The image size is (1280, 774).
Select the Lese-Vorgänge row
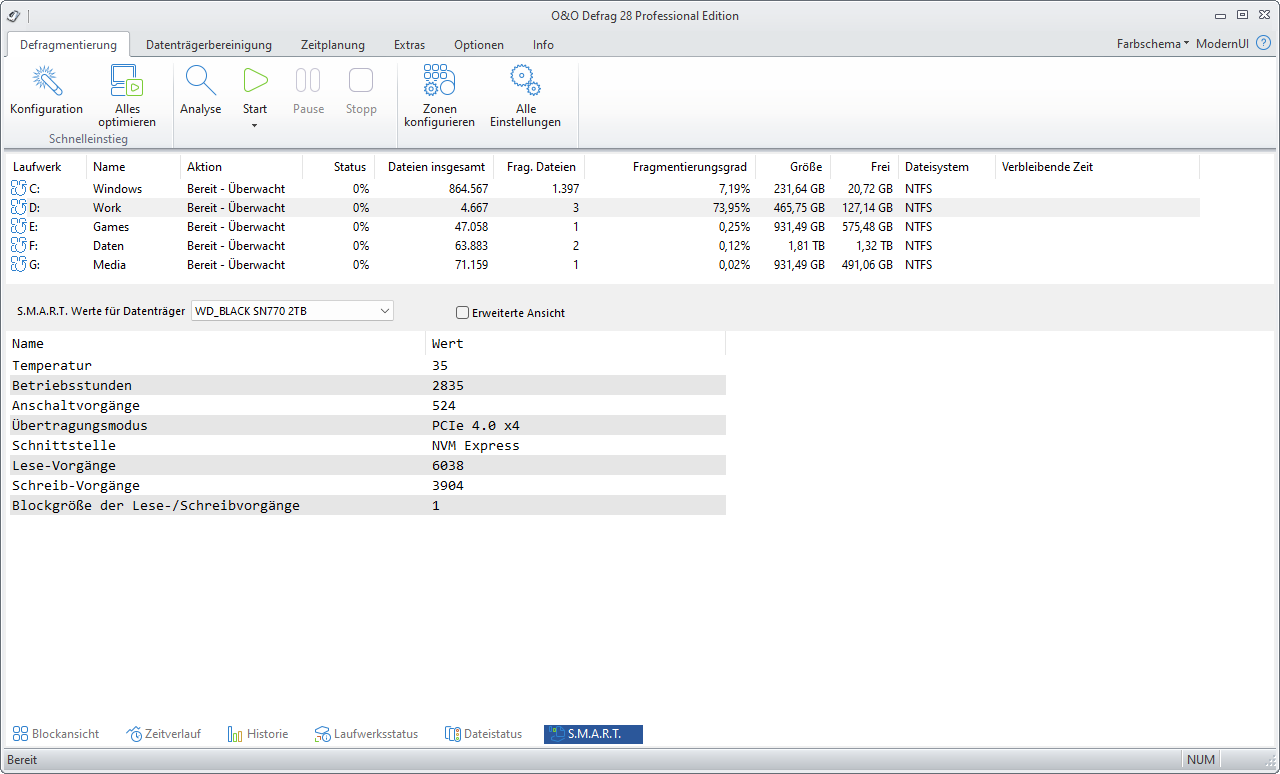pos(366,465)
